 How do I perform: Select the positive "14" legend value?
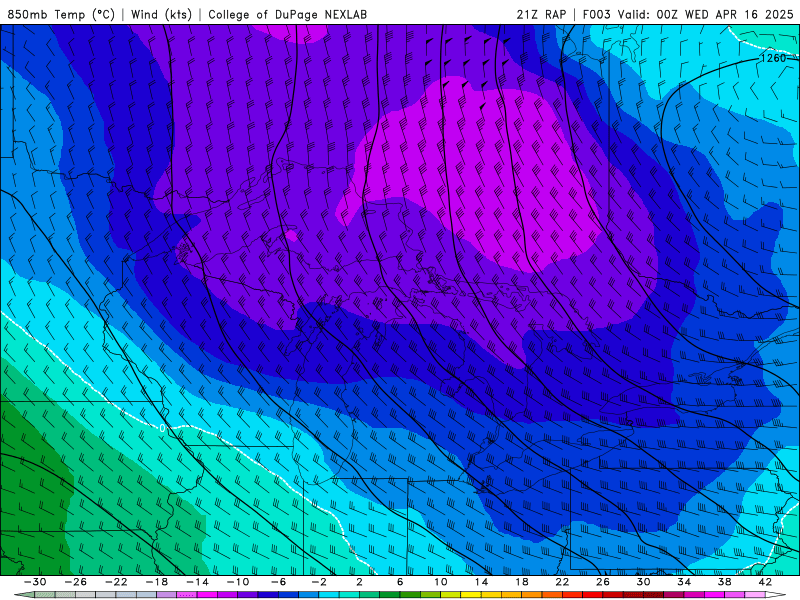click(481, 582)
